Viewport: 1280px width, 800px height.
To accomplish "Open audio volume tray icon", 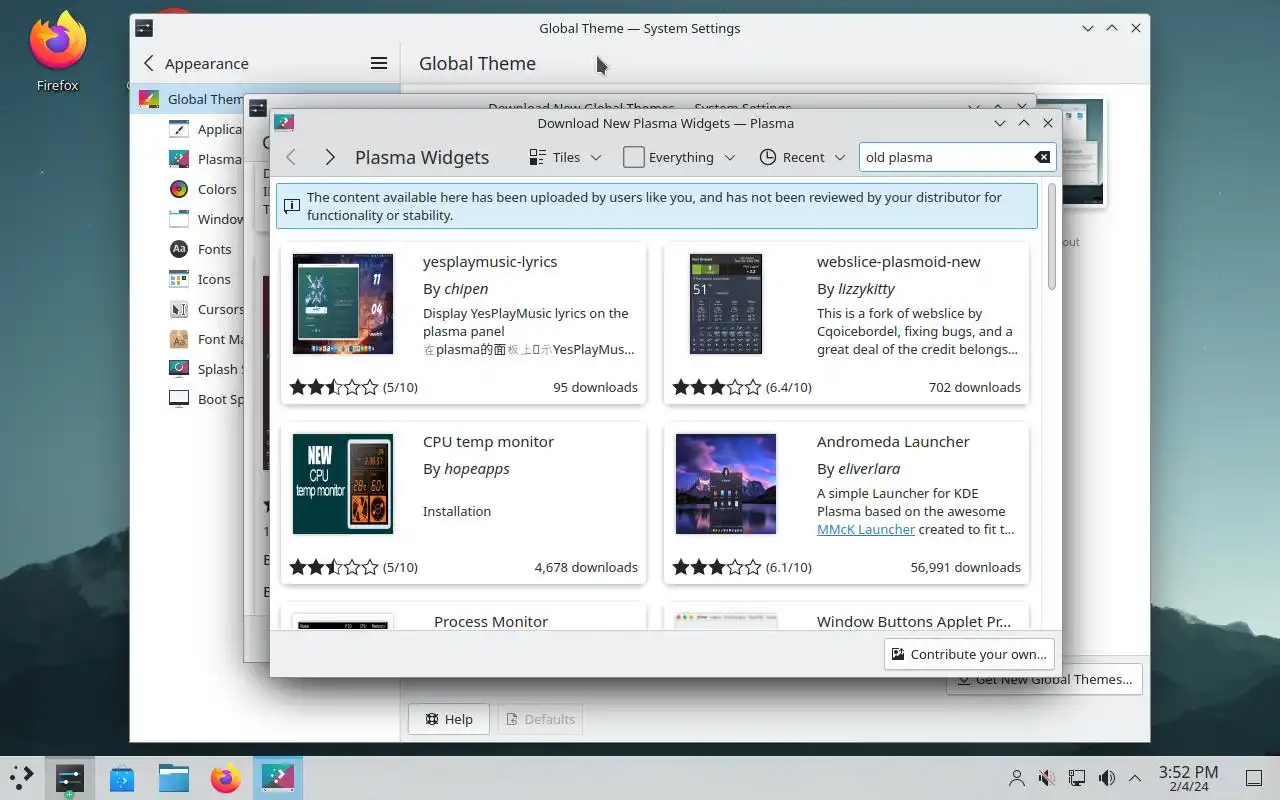I will pos(1107,777).
